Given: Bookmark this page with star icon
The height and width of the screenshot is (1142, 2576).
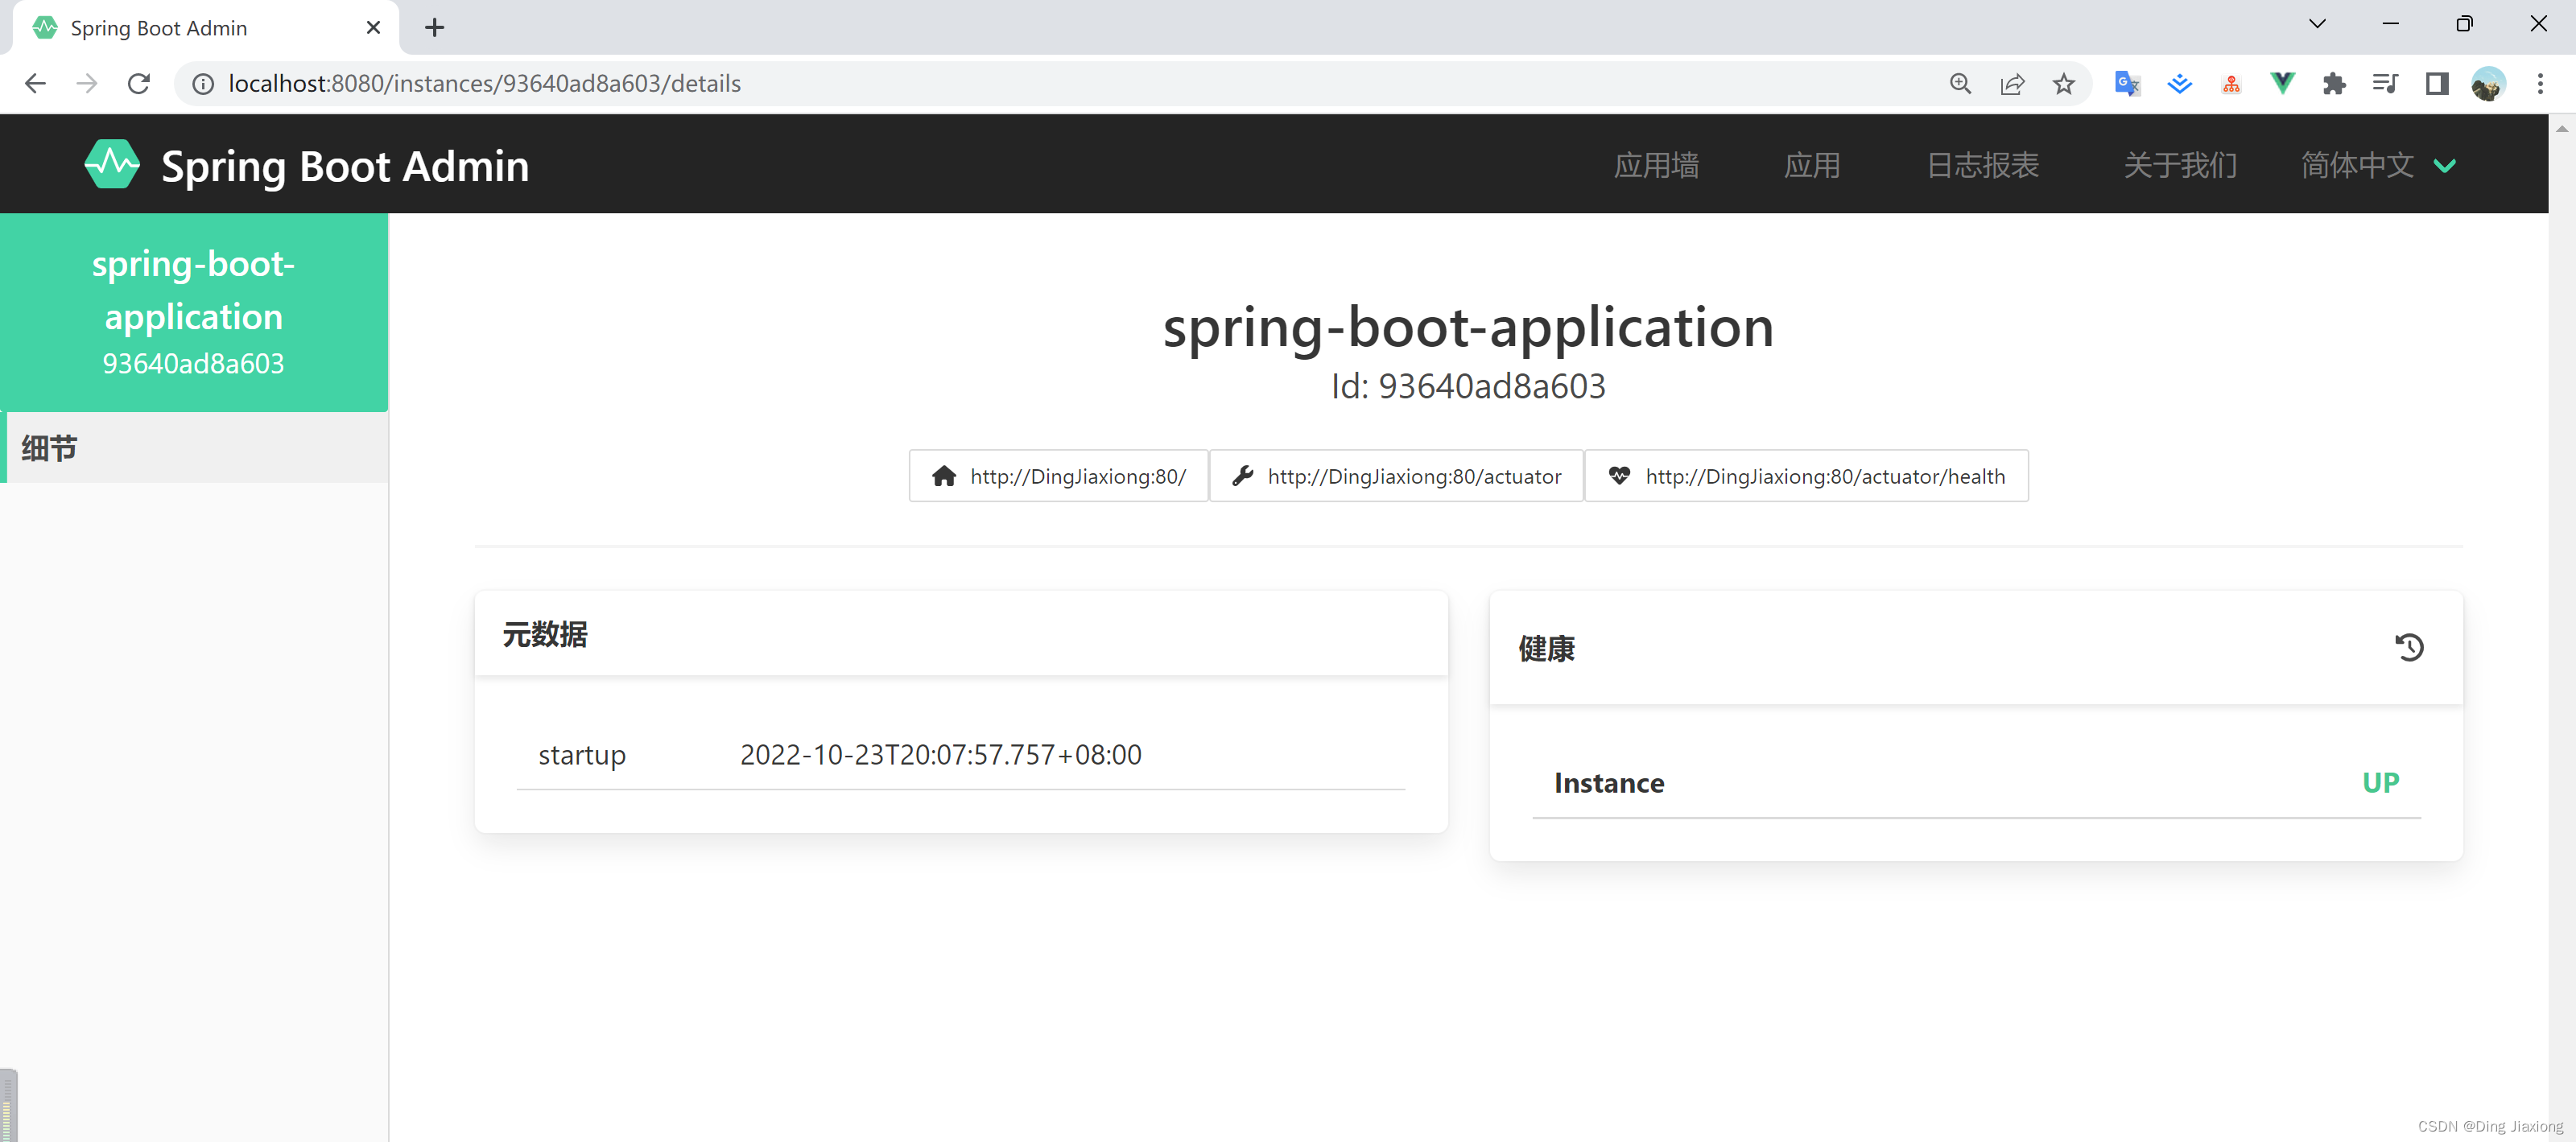Looking at the screenshot, I should click(2063, 84).
